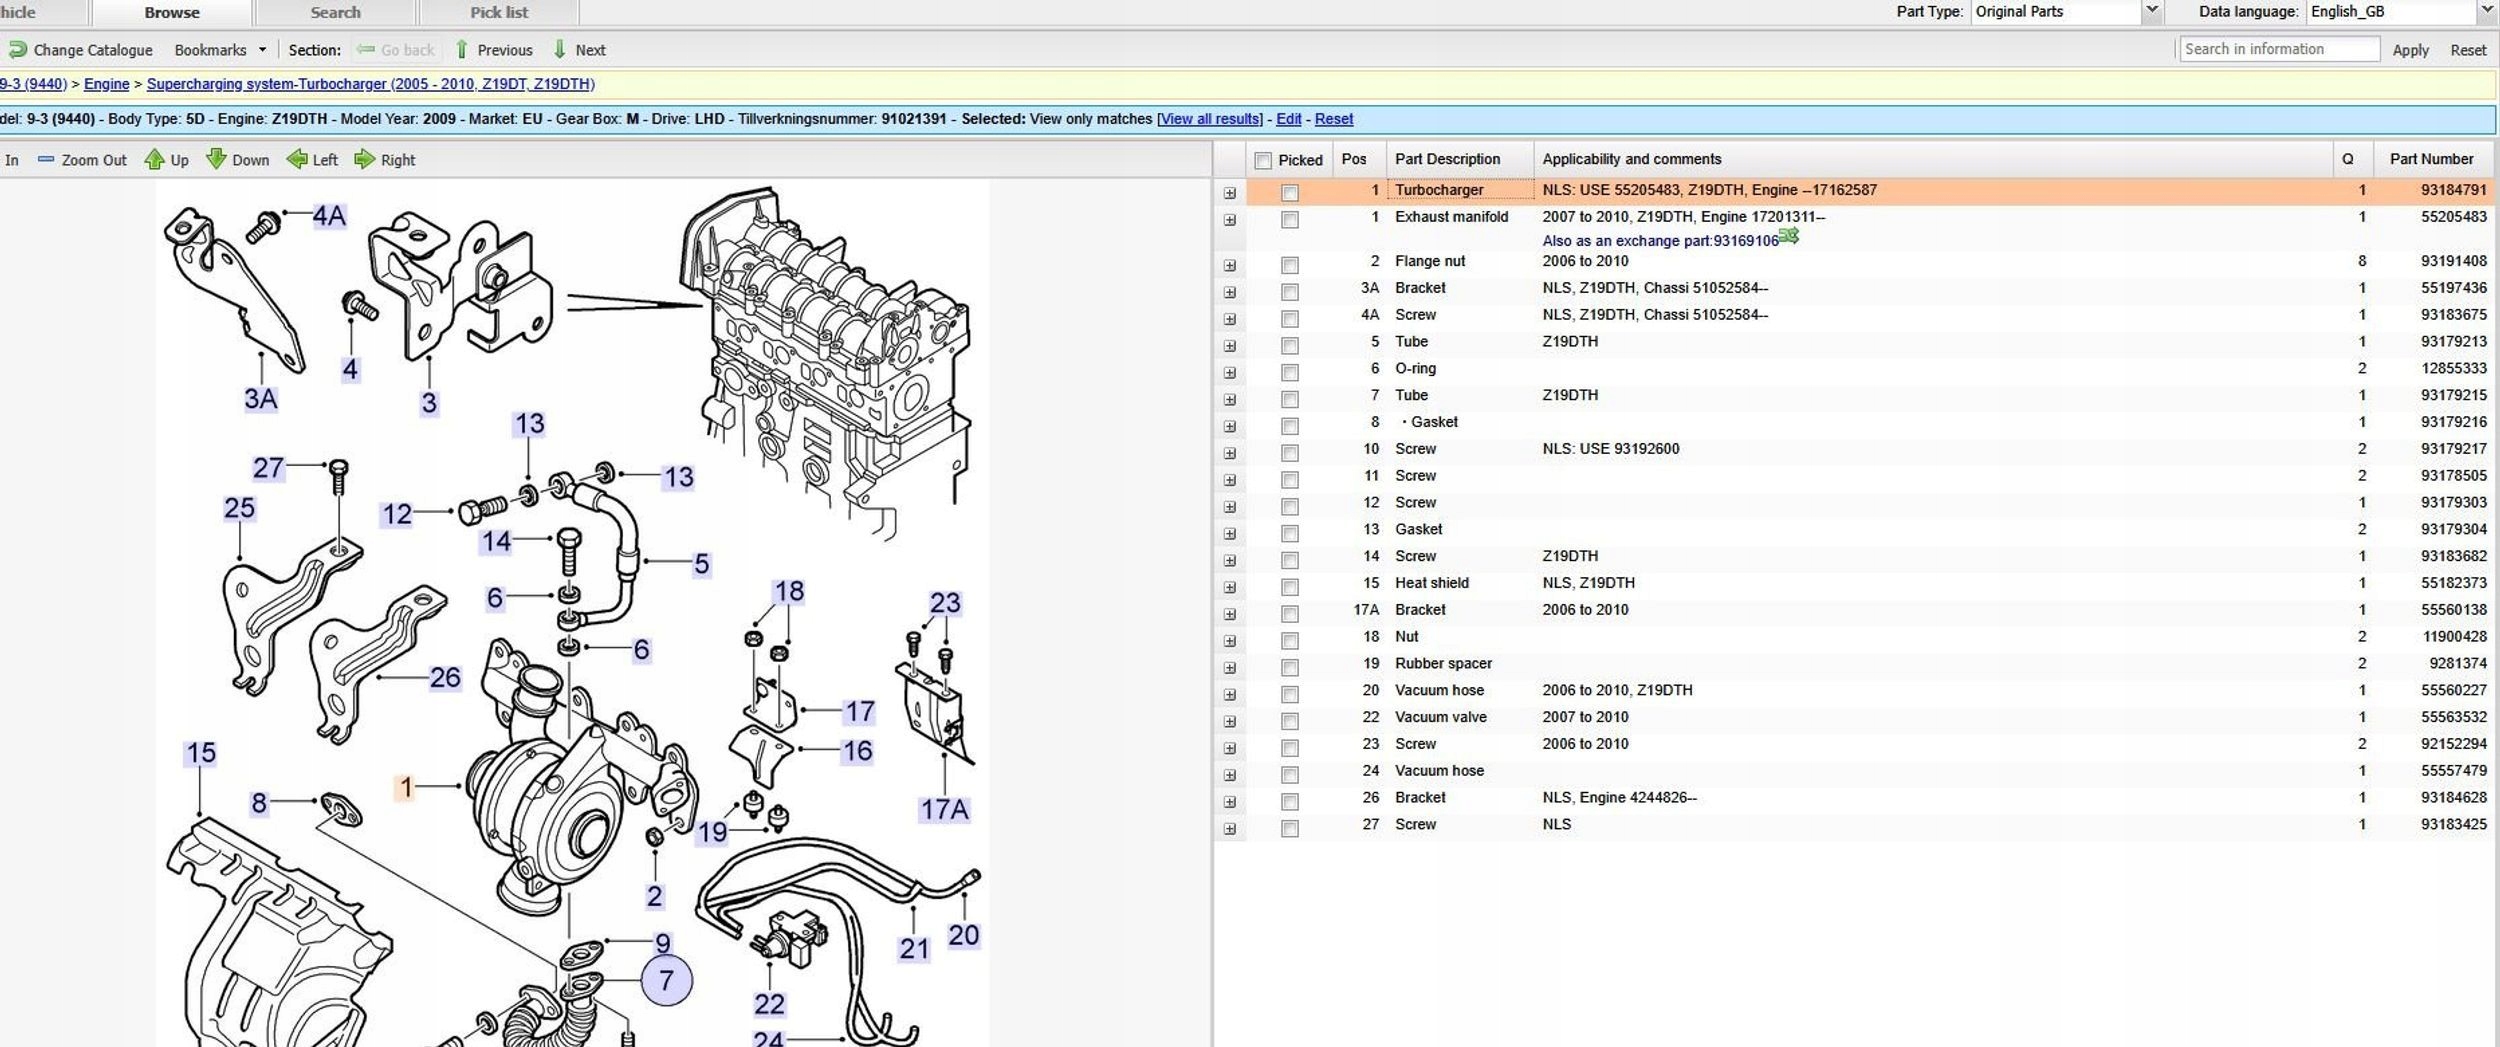Screen dimensions: 2500x1047
Task: Pan diagram Left with green arrow
Action: (297, 159)
